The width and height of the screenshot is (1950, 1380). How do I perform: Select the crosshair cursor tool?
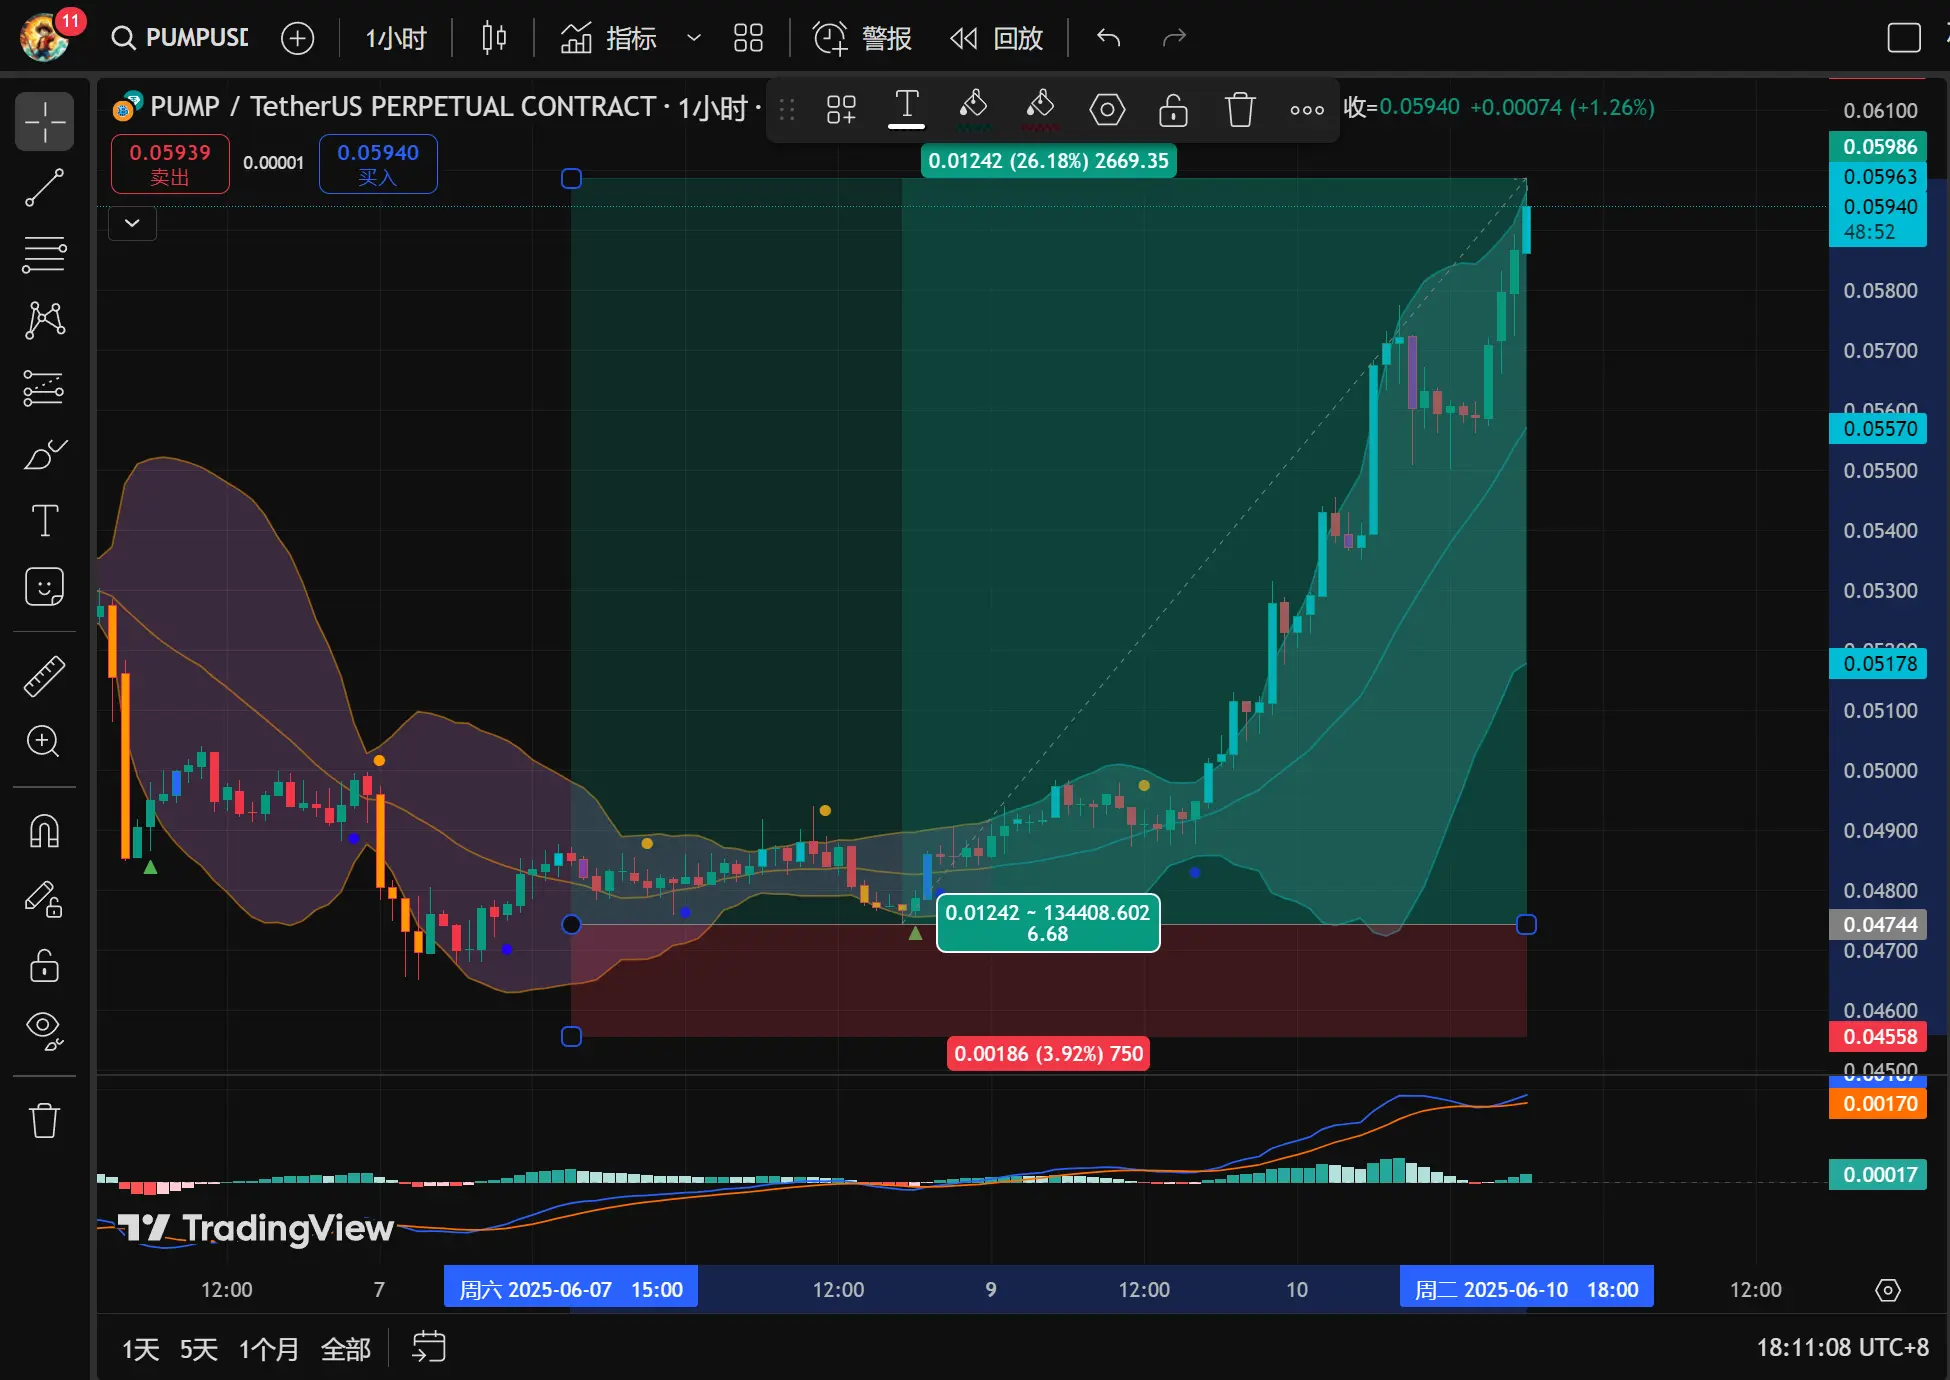click(45, 122)
